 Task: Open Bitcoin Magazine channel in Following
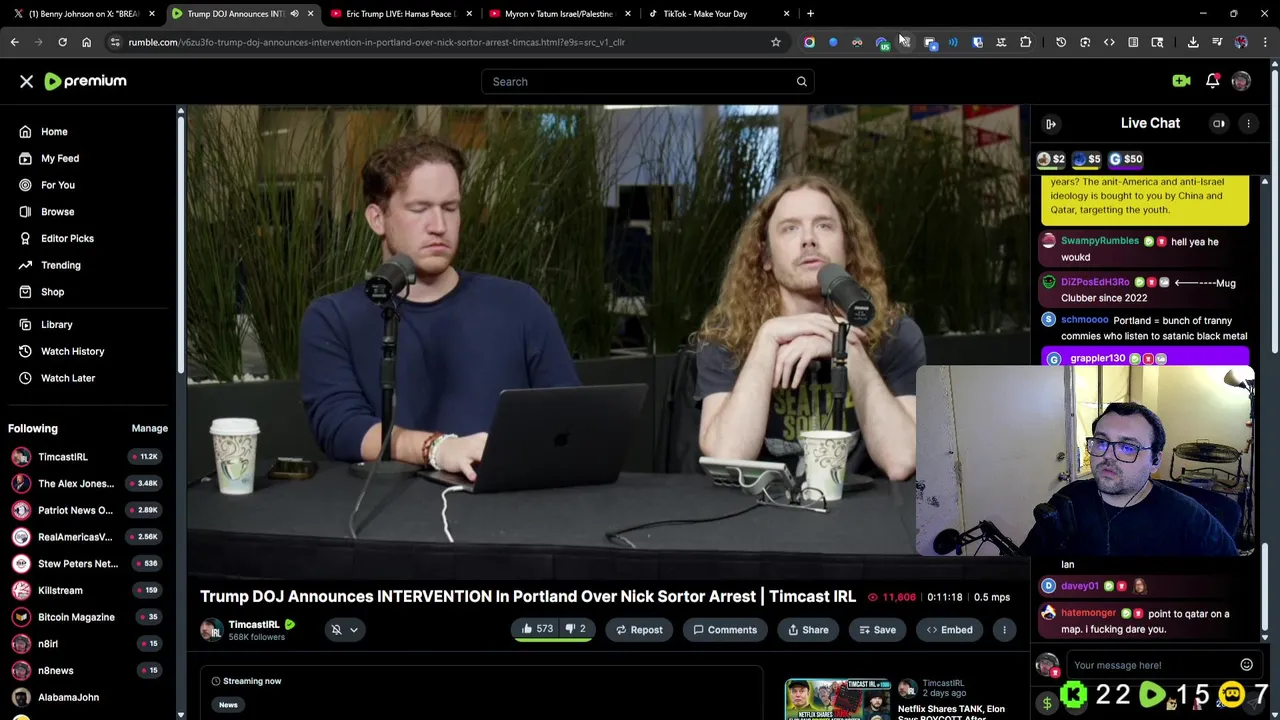click(x=76, y=617)
